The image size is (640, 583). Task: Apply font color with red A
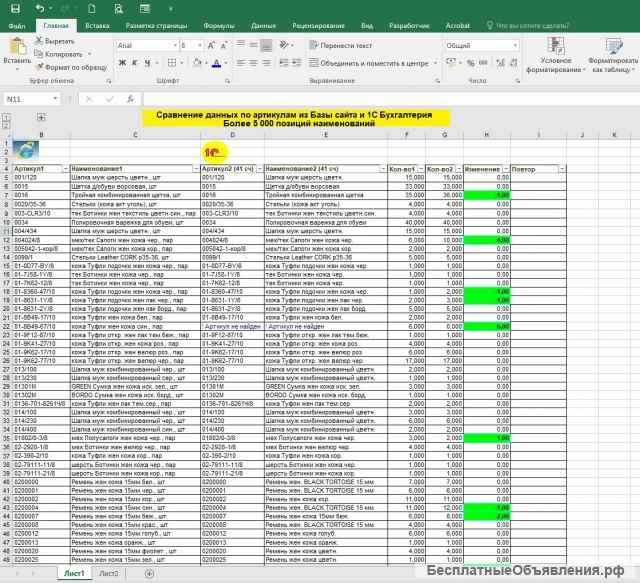(216, 63)
